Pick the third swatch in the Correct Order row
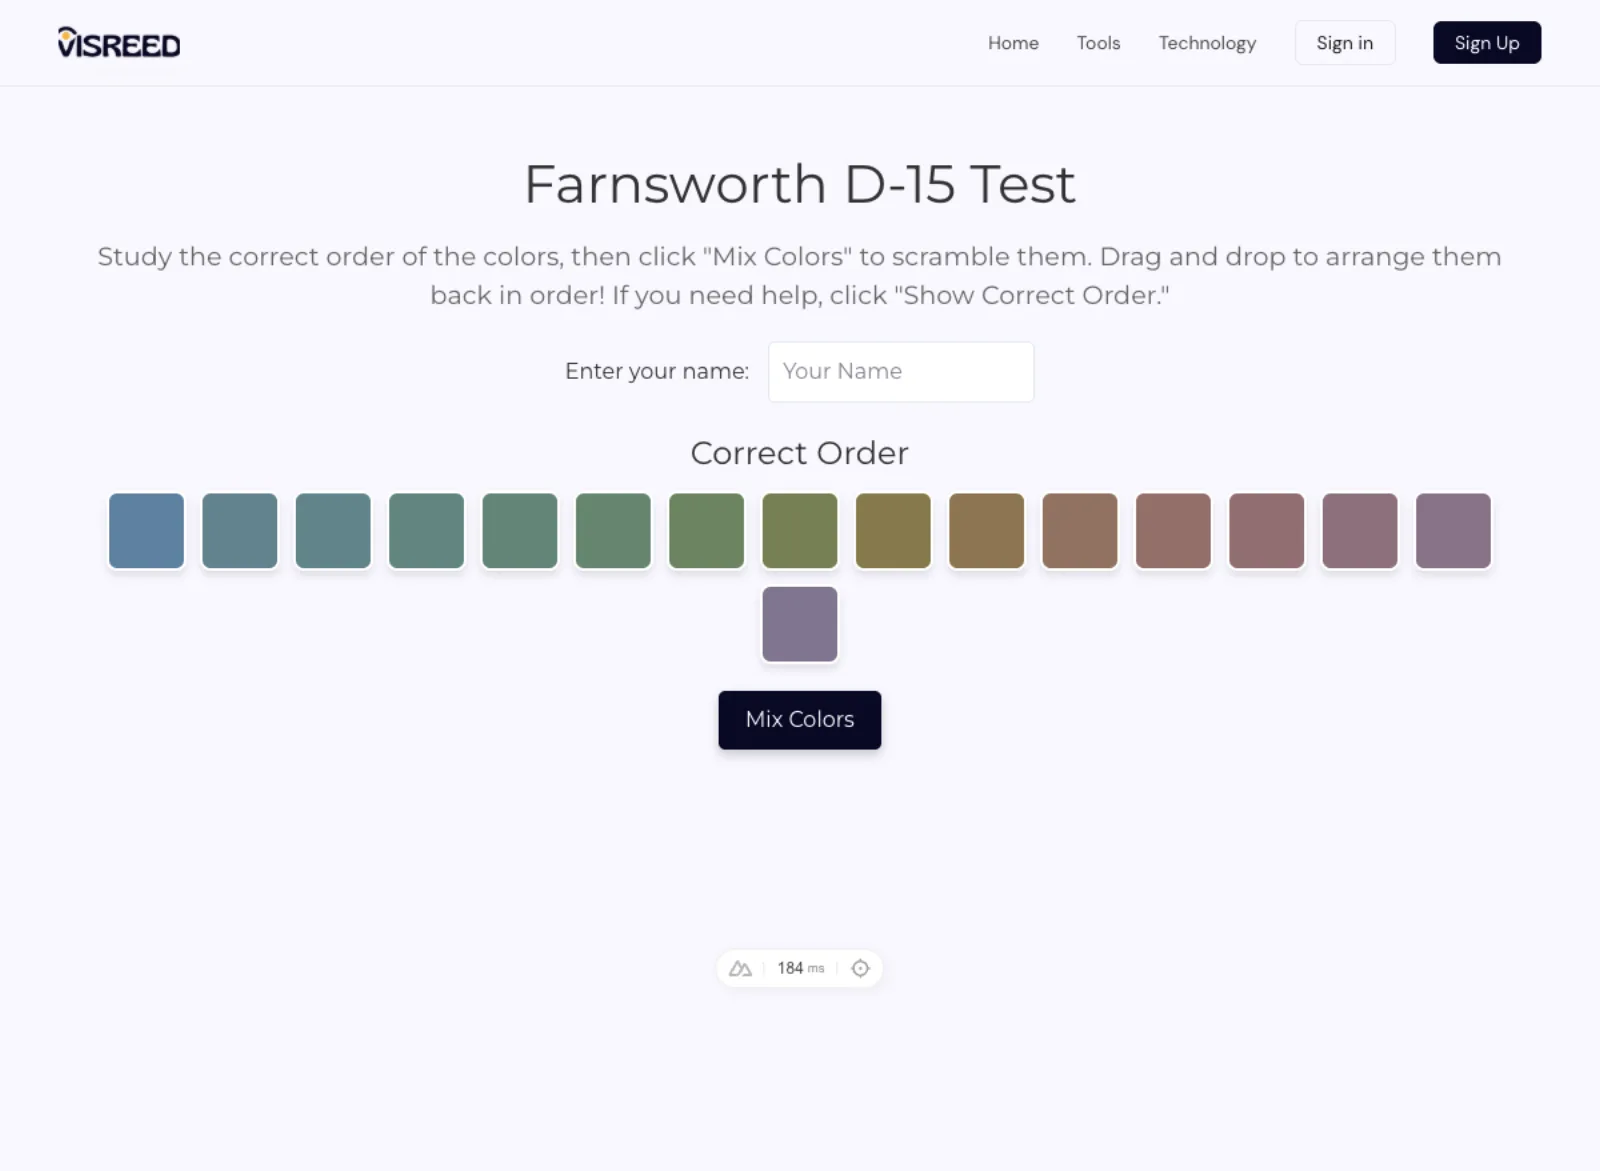 (333, 531)
